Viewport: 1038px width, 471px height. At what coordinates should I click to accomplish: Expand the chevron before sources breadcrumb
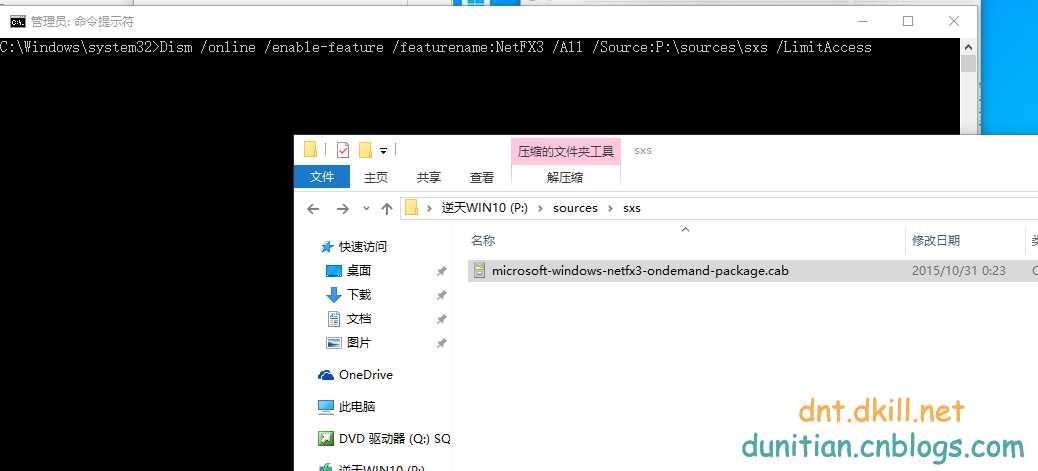click(540, 208)
